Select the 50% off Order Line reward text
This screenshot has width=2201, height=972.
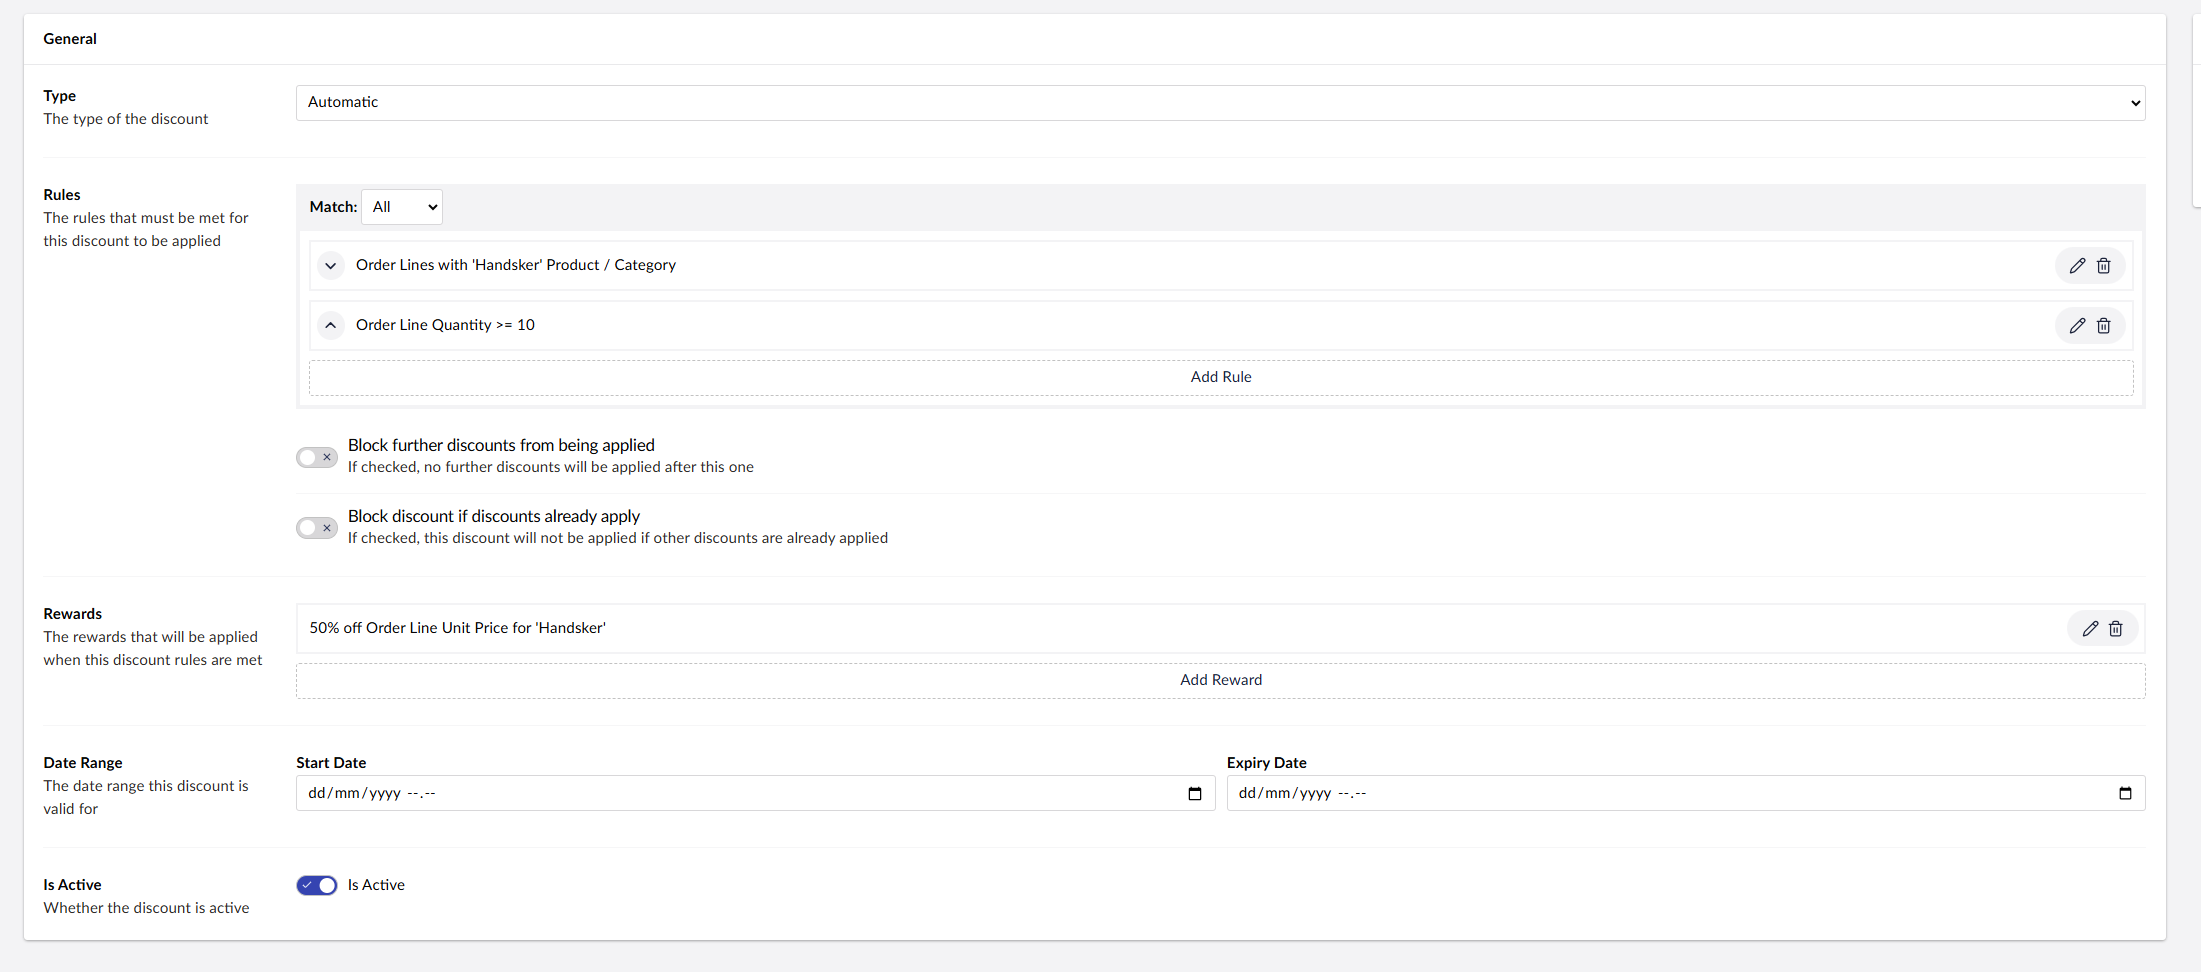(458, 629)
